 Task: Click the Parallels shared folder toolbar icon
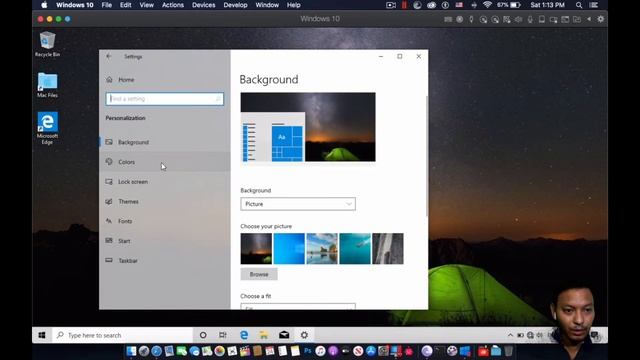click(x=577, y=19)
